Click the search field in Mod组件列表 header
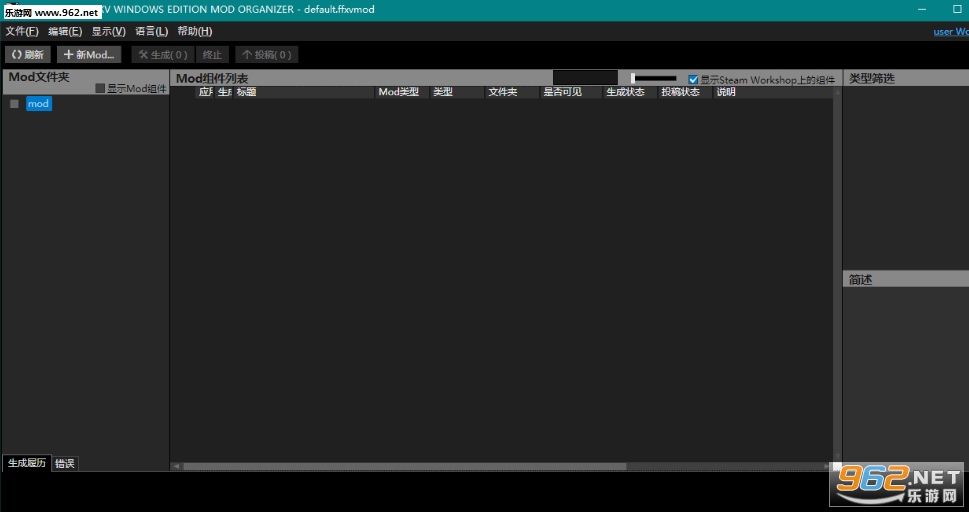 pos(585,78)
